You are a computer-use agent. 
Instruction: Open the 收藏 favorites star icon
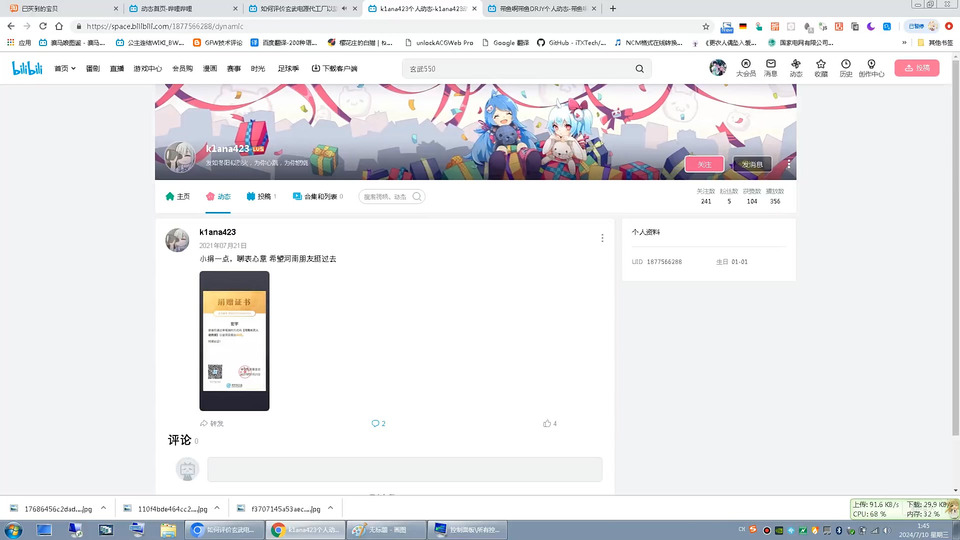tap(821, 67)
